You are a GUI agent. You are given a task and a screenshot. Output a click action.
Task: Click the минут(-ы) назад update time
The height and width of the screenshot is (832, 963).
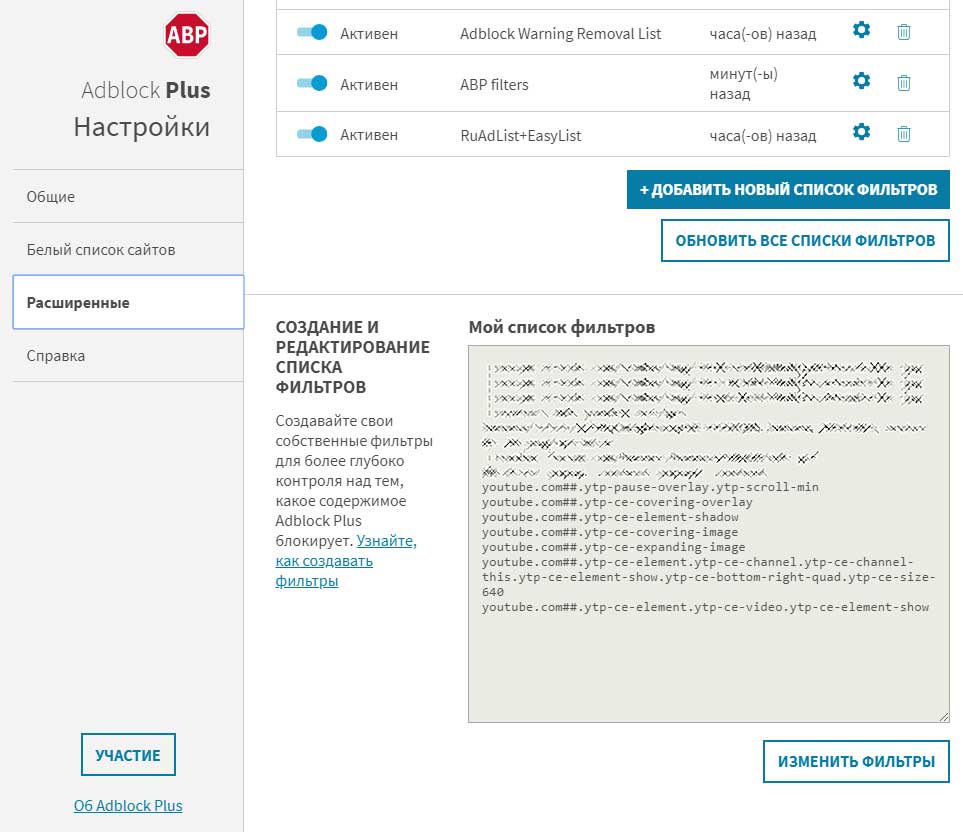click(744, 84)
